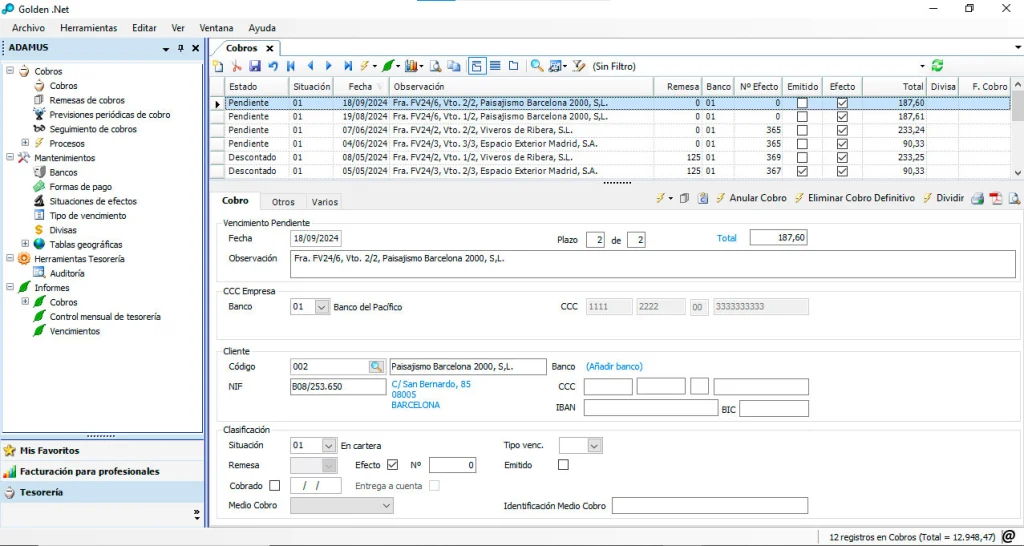Click the Observación text field

coord(650,263)
